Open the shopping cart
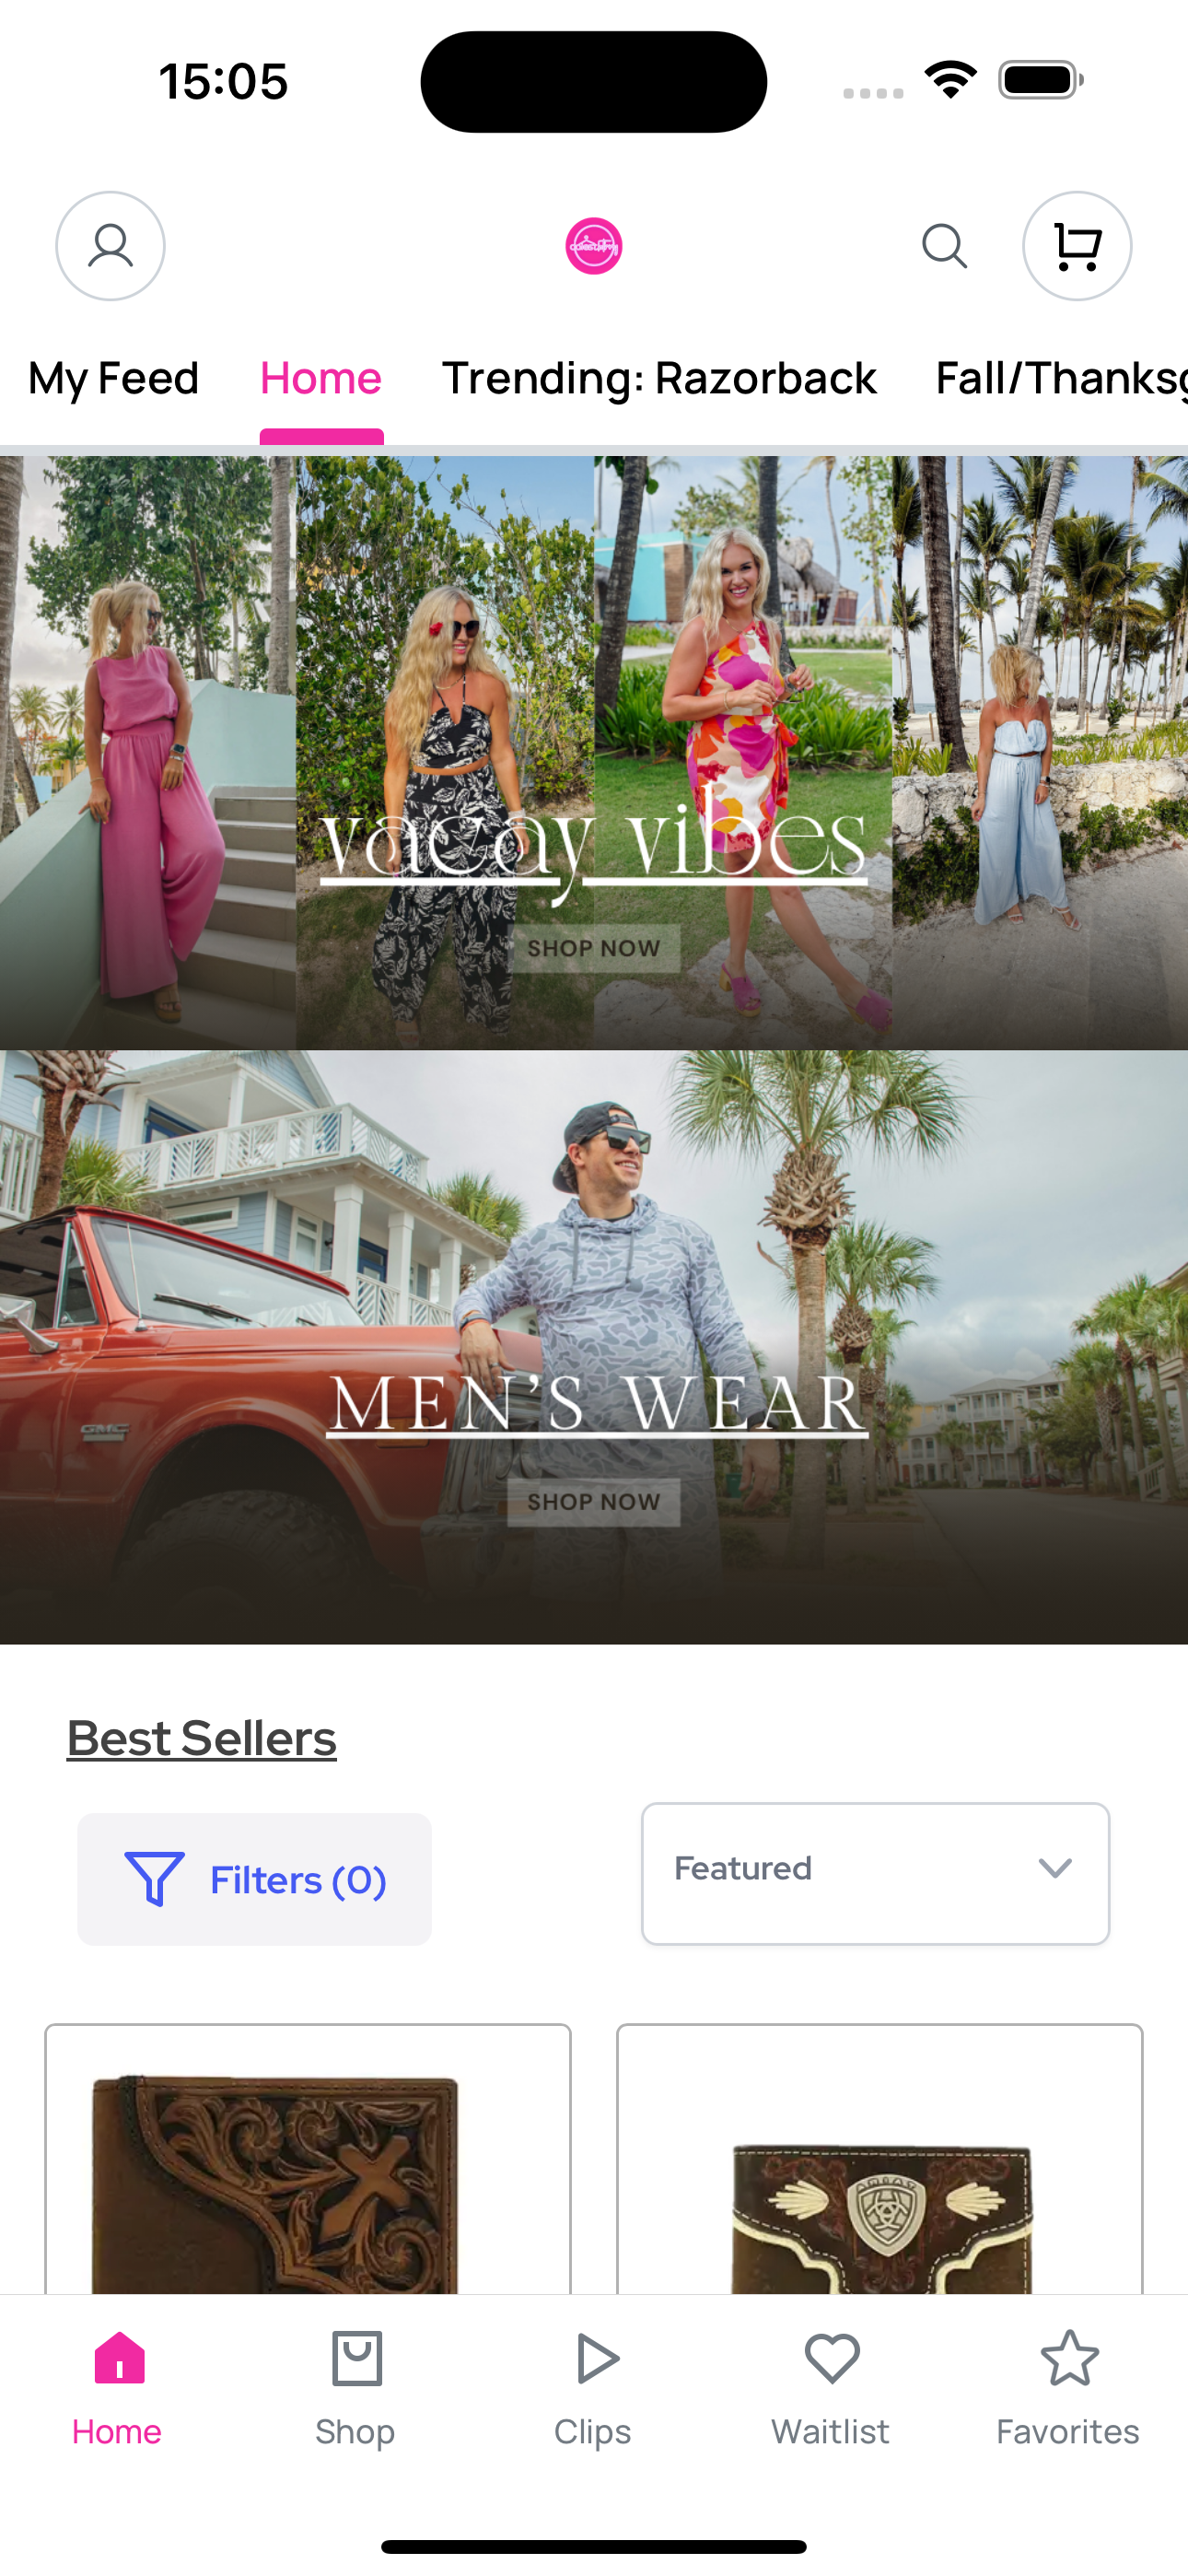The image size is (1188, 2576). tap(1077, 246)
